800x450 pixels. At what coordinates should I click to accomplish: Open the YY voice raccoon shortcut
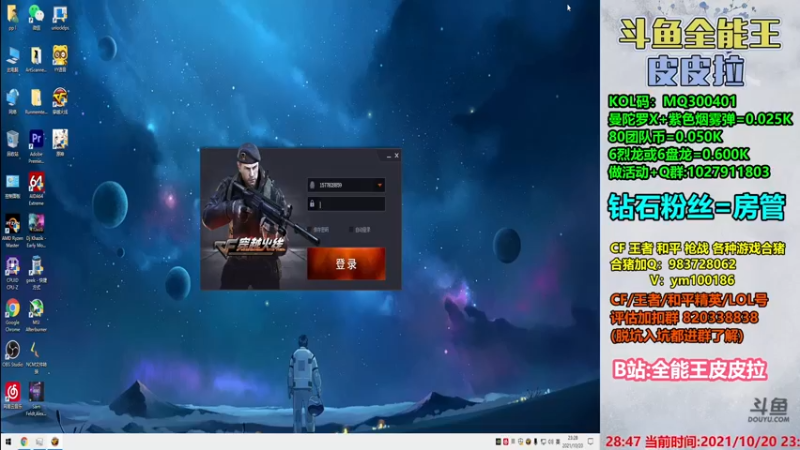[x=60, y=59]
